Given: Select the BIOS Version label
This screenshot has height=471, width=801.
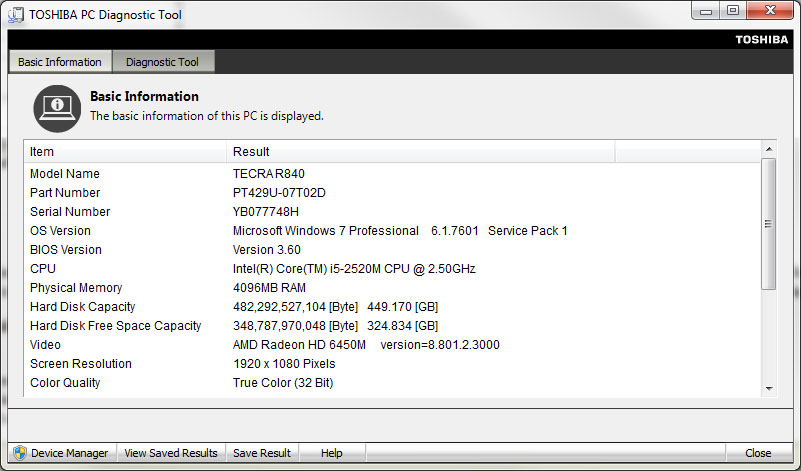Looking at the screenshot, I should (66, 250).
